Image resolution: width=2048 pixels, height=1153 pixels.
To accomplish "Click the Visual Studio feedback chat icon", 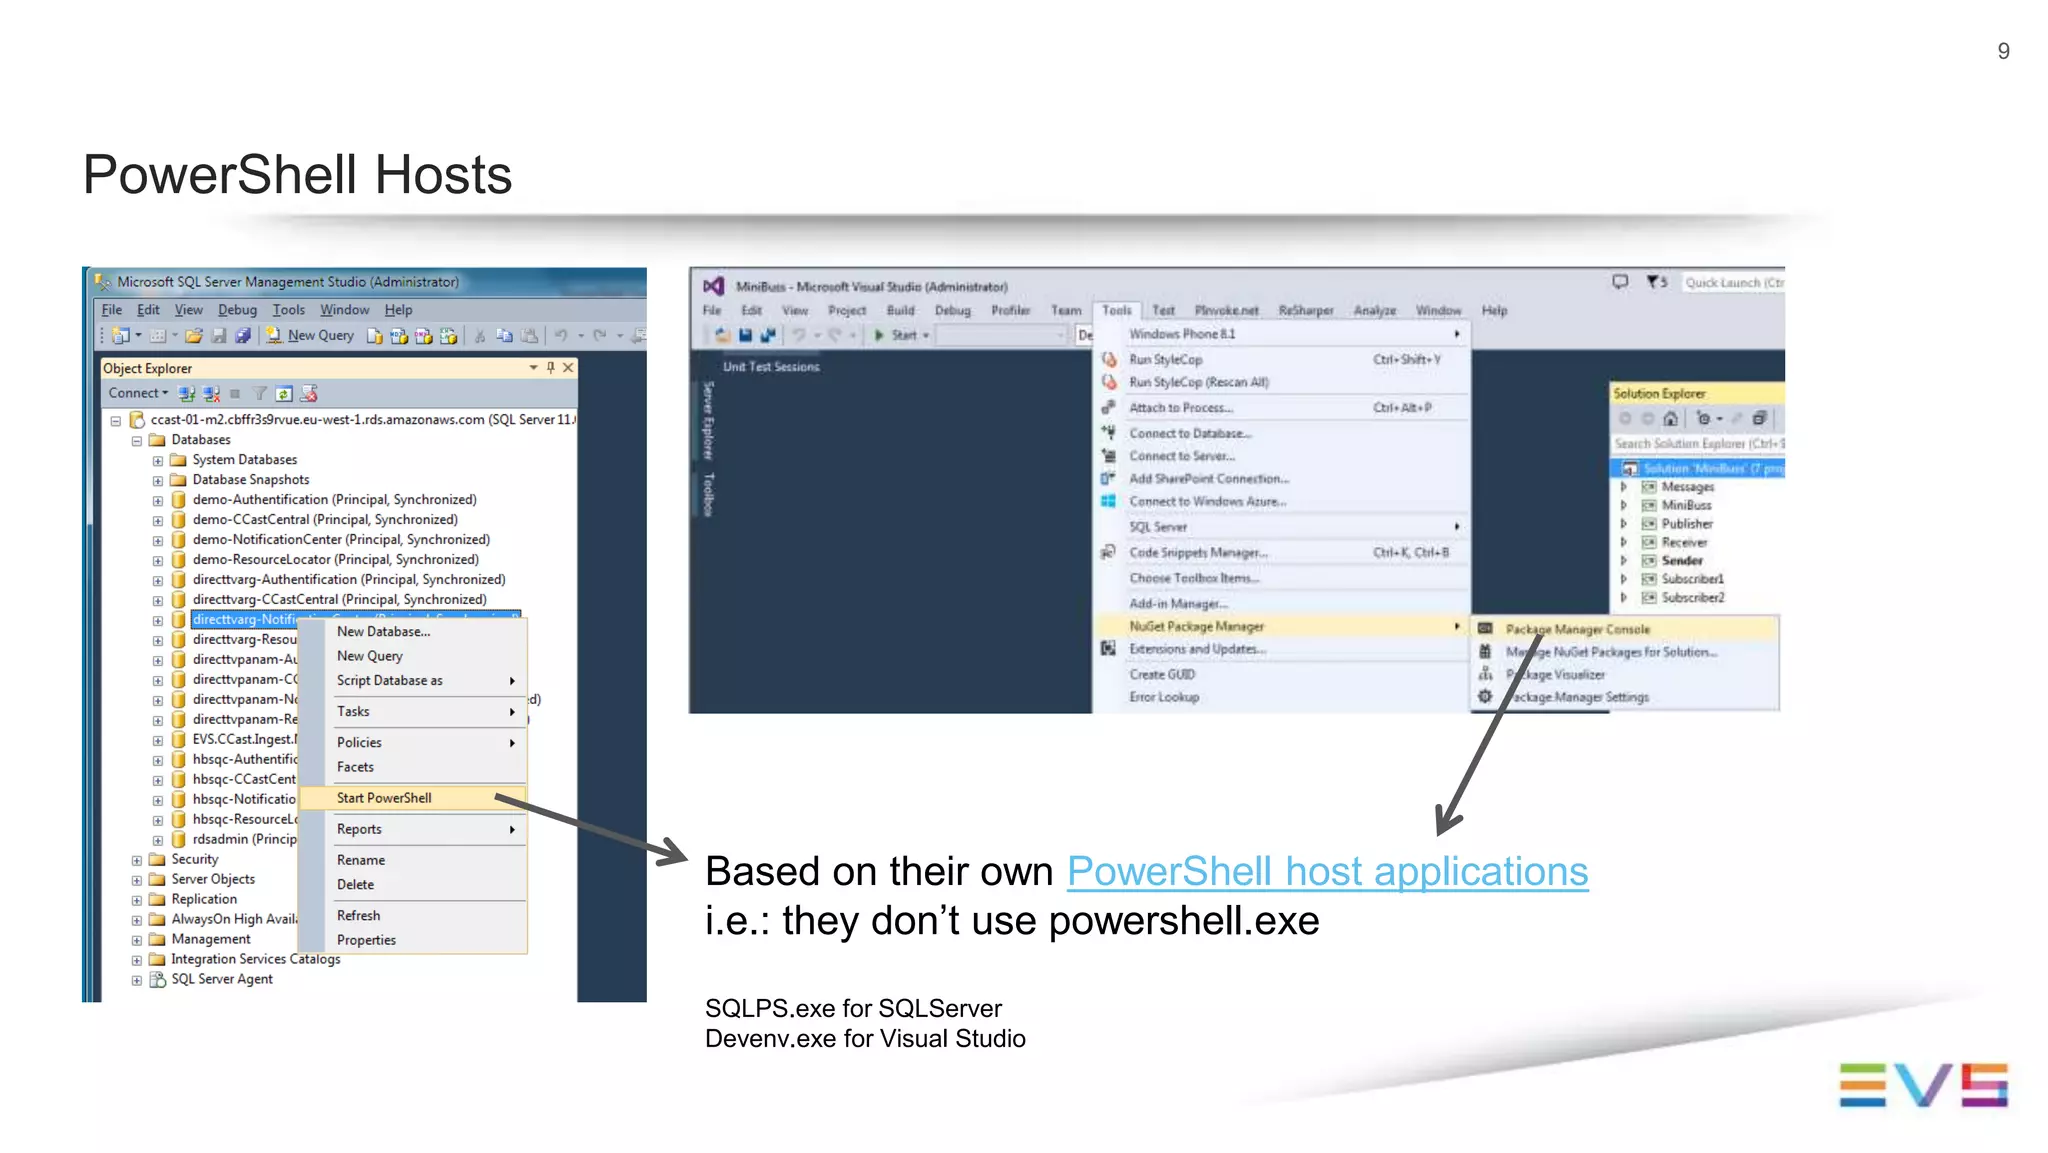I will [1620, 283].
